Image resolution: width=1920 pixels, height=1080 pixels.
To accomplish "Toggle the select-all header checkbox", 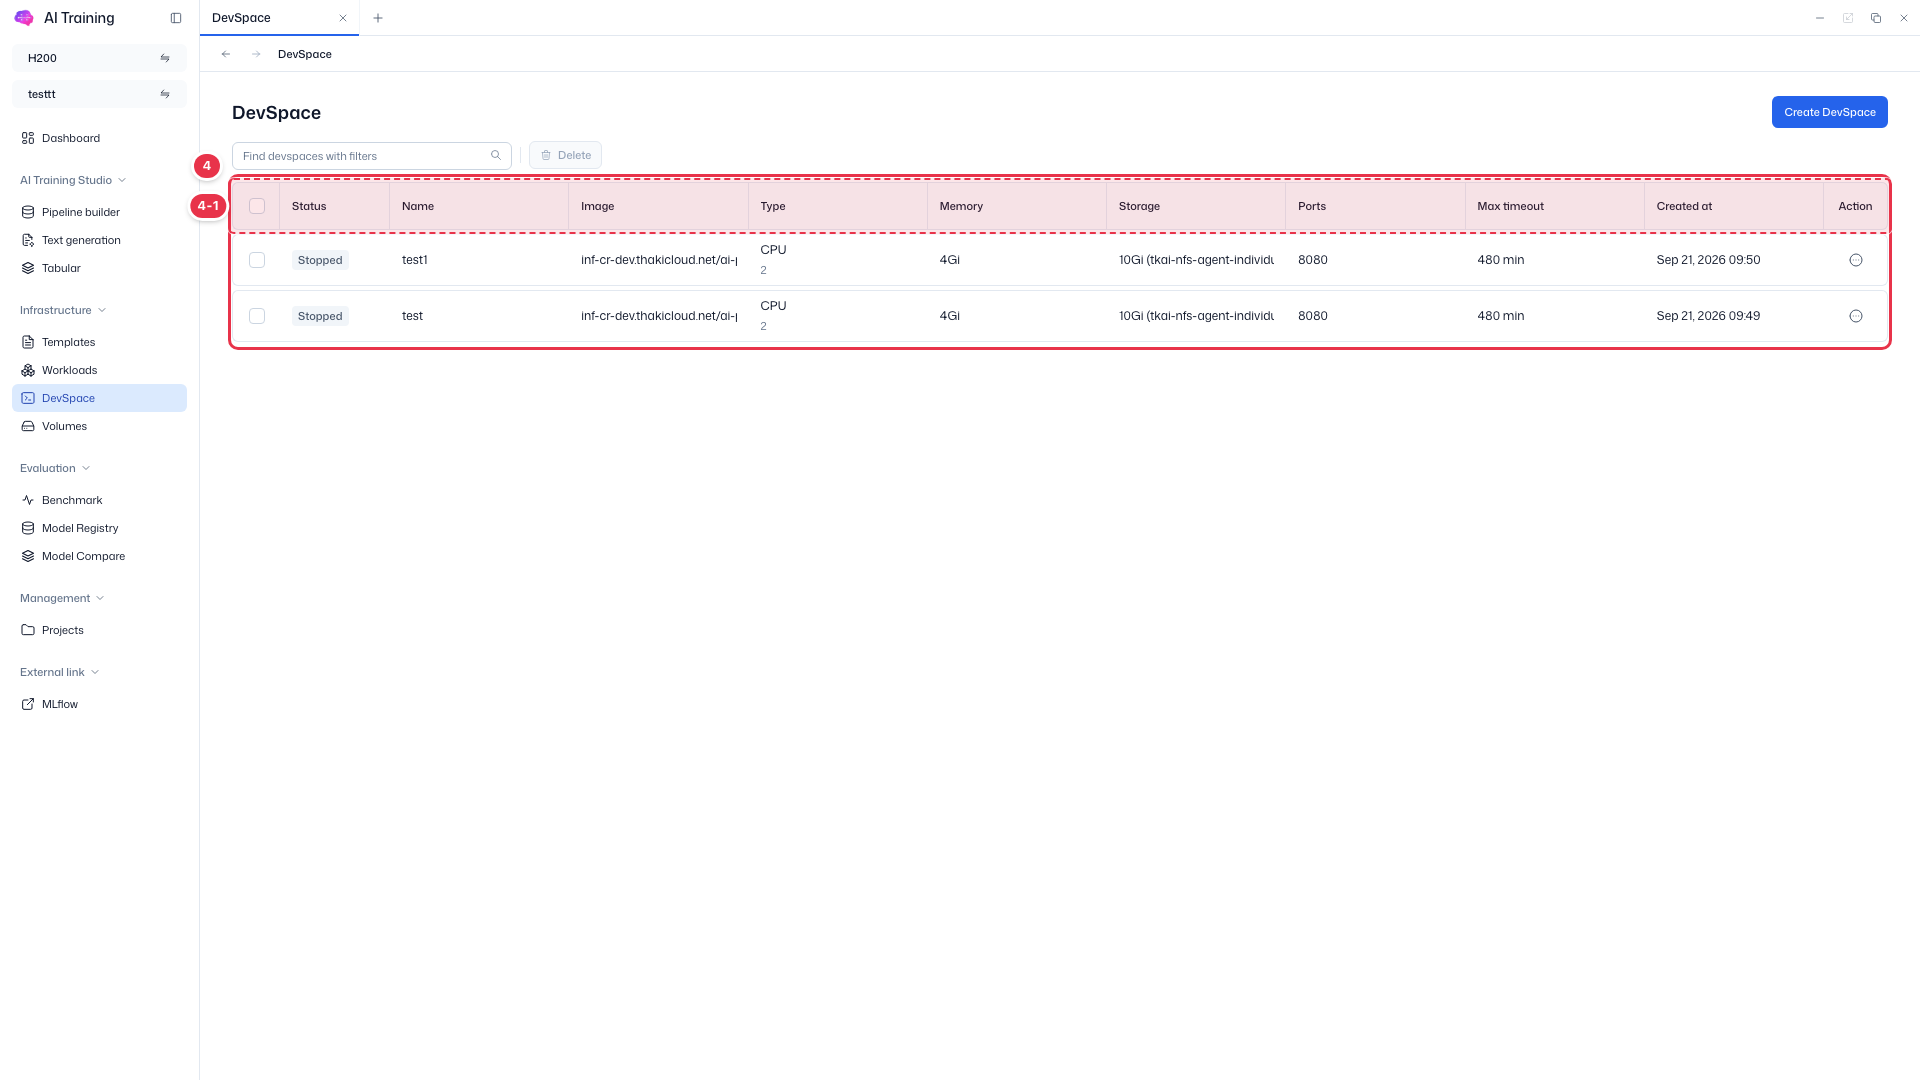I will pyautogui.click(x=257, y=206).
